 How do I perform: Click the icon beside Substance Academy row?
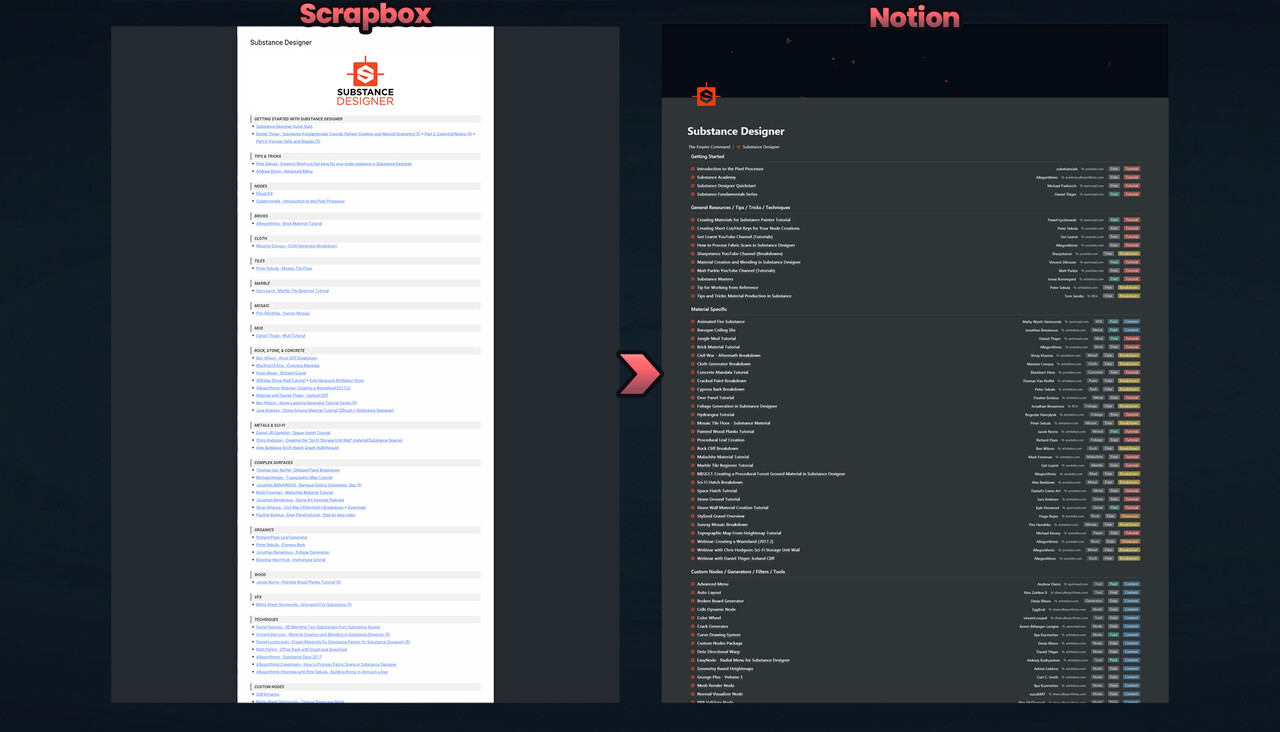[x=692, y=177]
